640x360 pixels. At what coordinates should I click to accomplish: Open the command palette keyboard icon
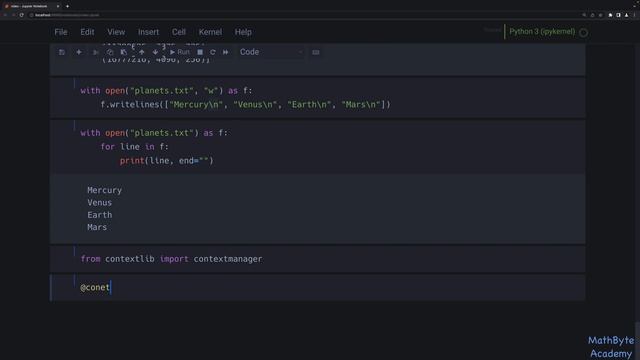pos(316,52)
